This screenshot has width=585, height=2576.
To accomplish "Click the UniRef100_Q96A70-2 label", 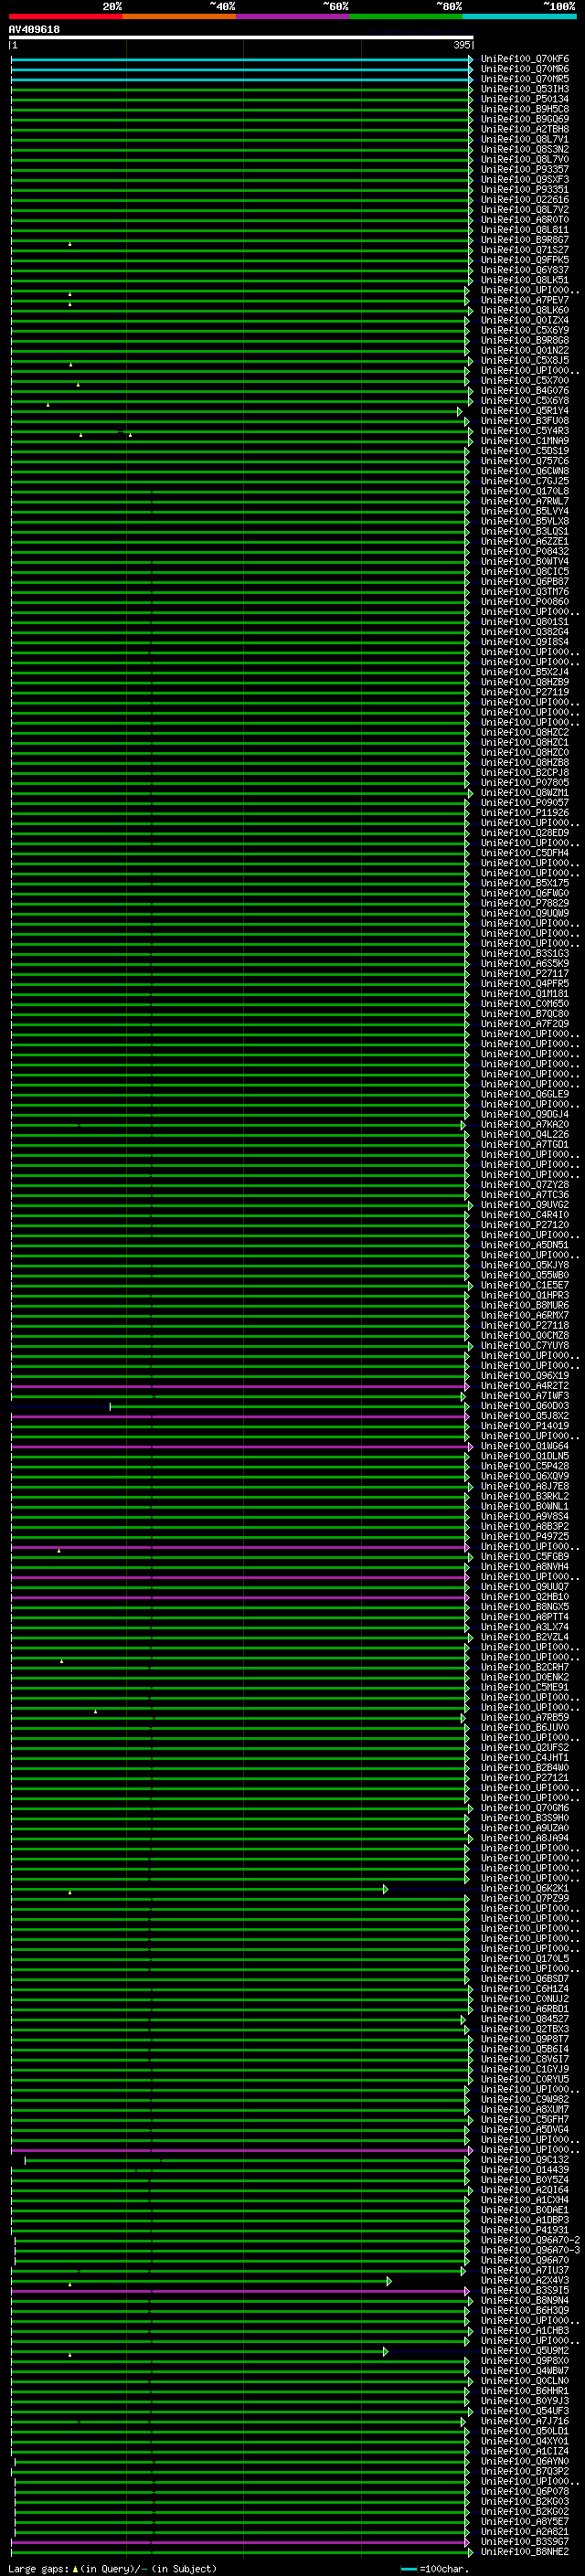I will point(531,2240).
